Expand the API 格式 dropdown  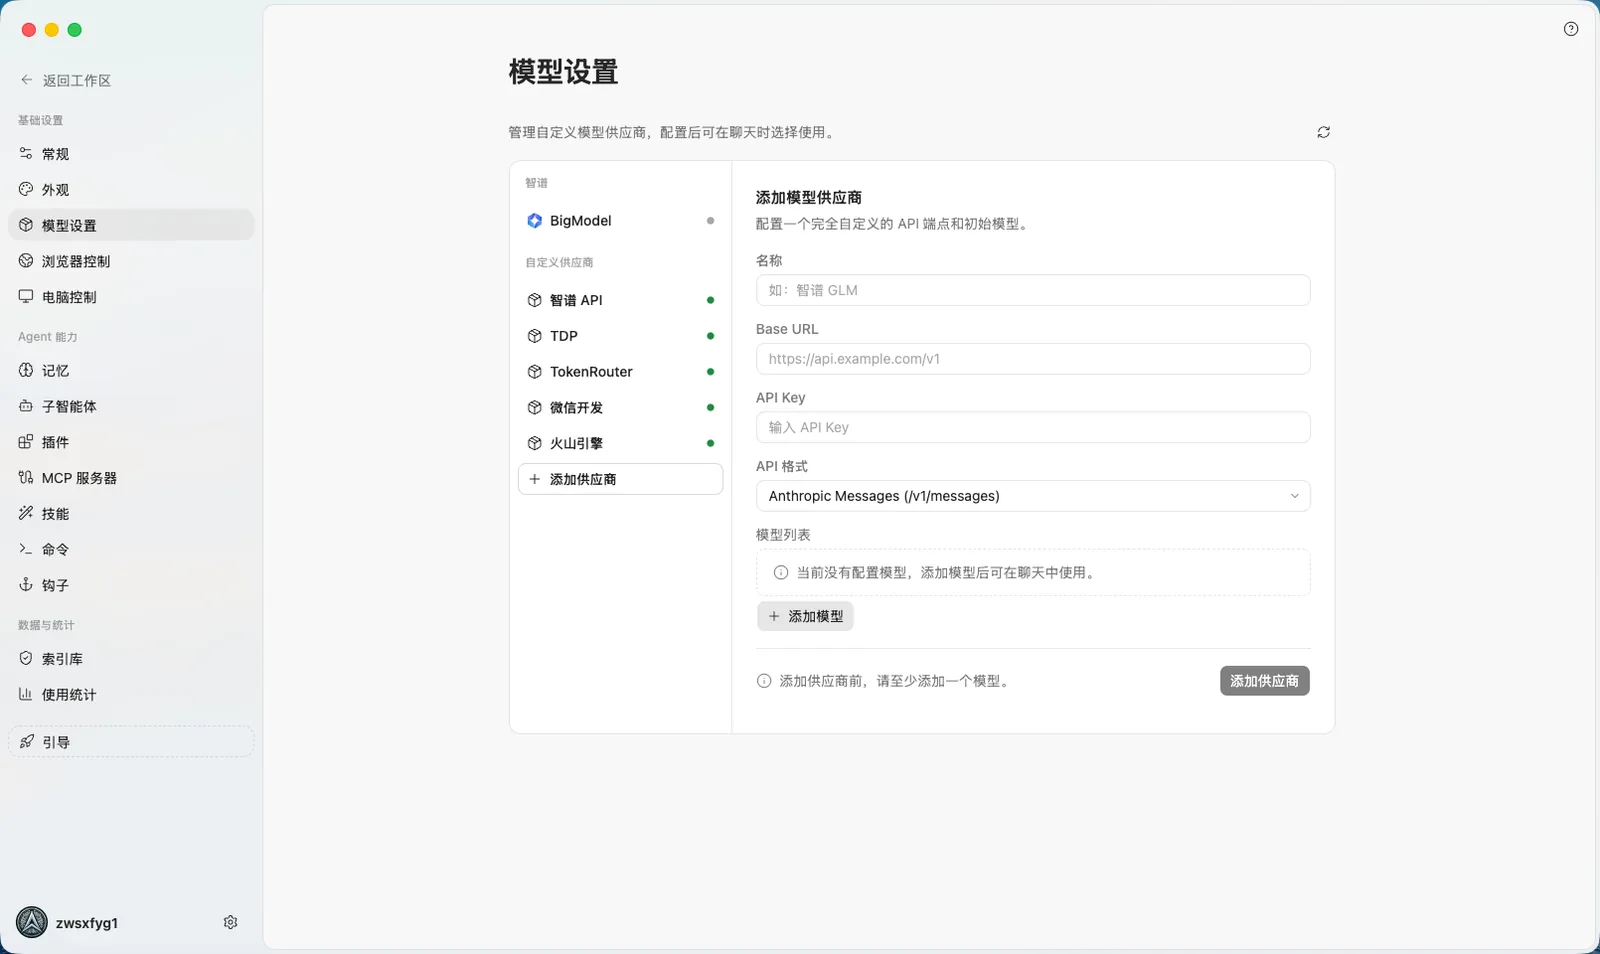[x=1033, y=496]
